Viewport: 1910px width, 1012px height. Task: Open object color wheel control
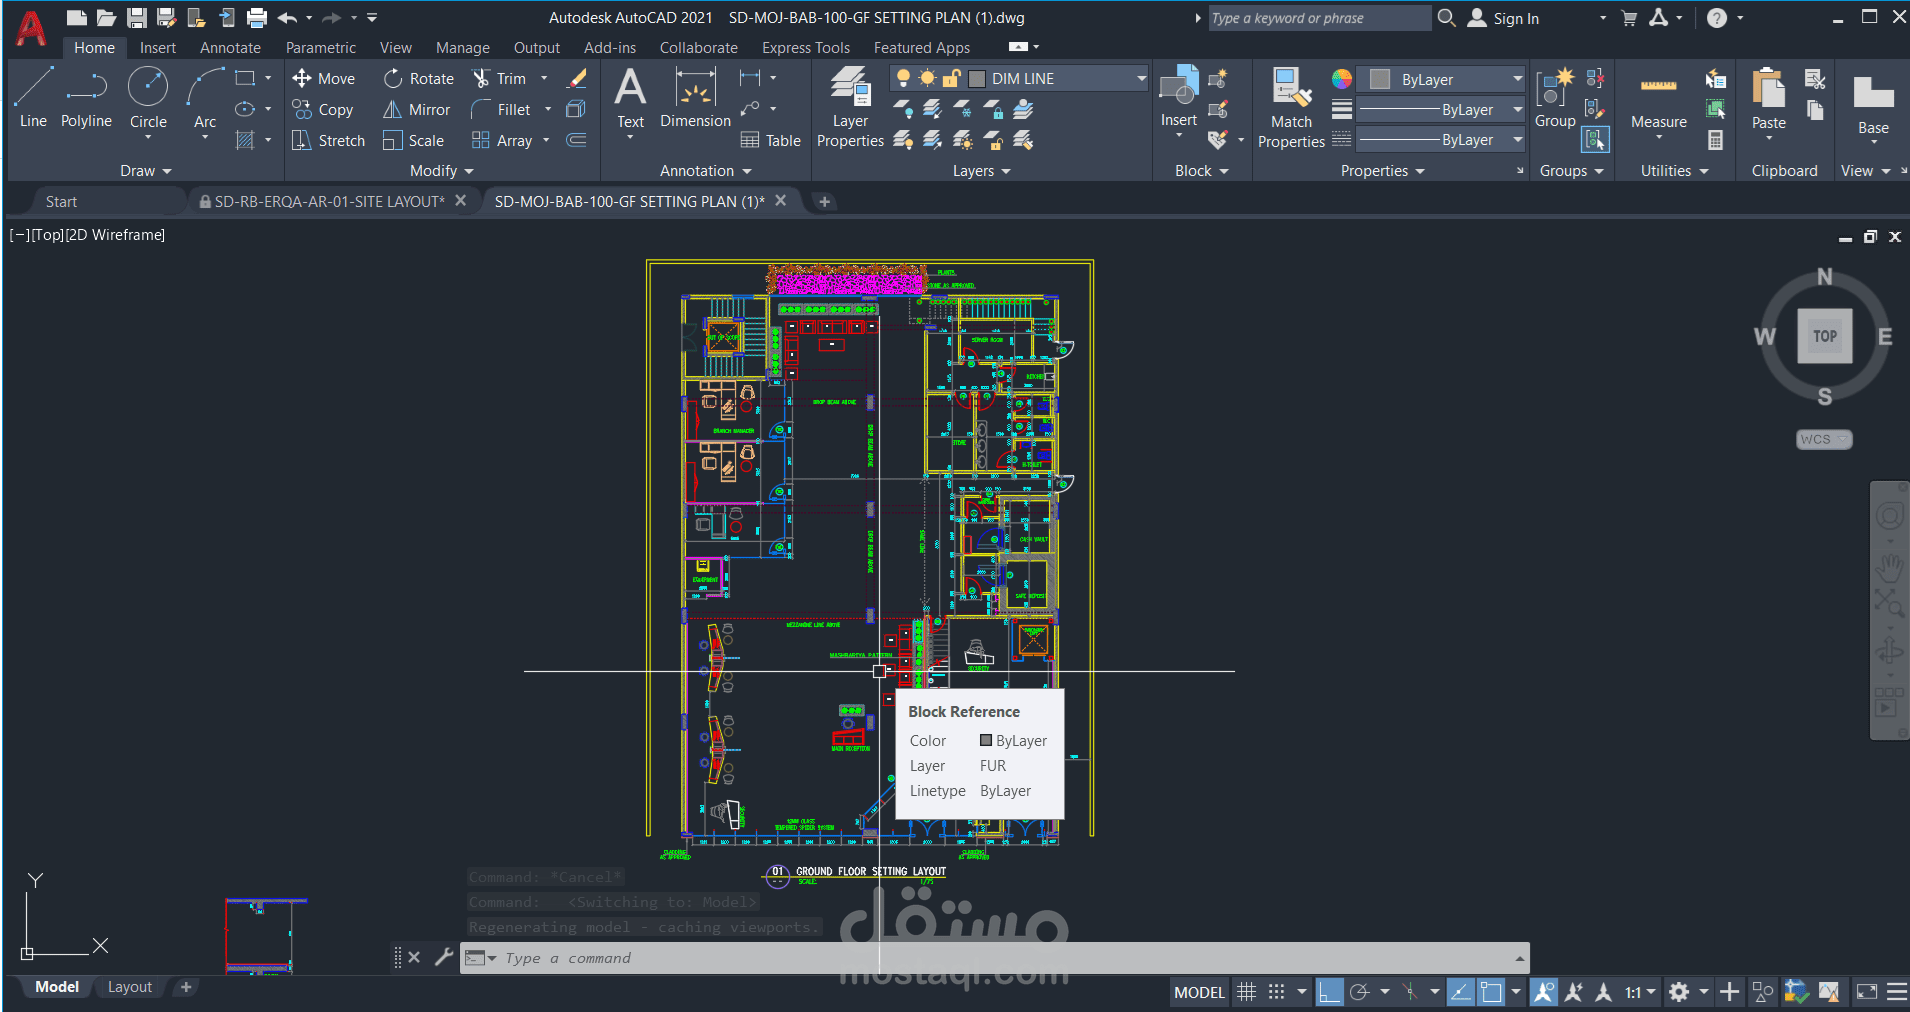point(1342,79)
